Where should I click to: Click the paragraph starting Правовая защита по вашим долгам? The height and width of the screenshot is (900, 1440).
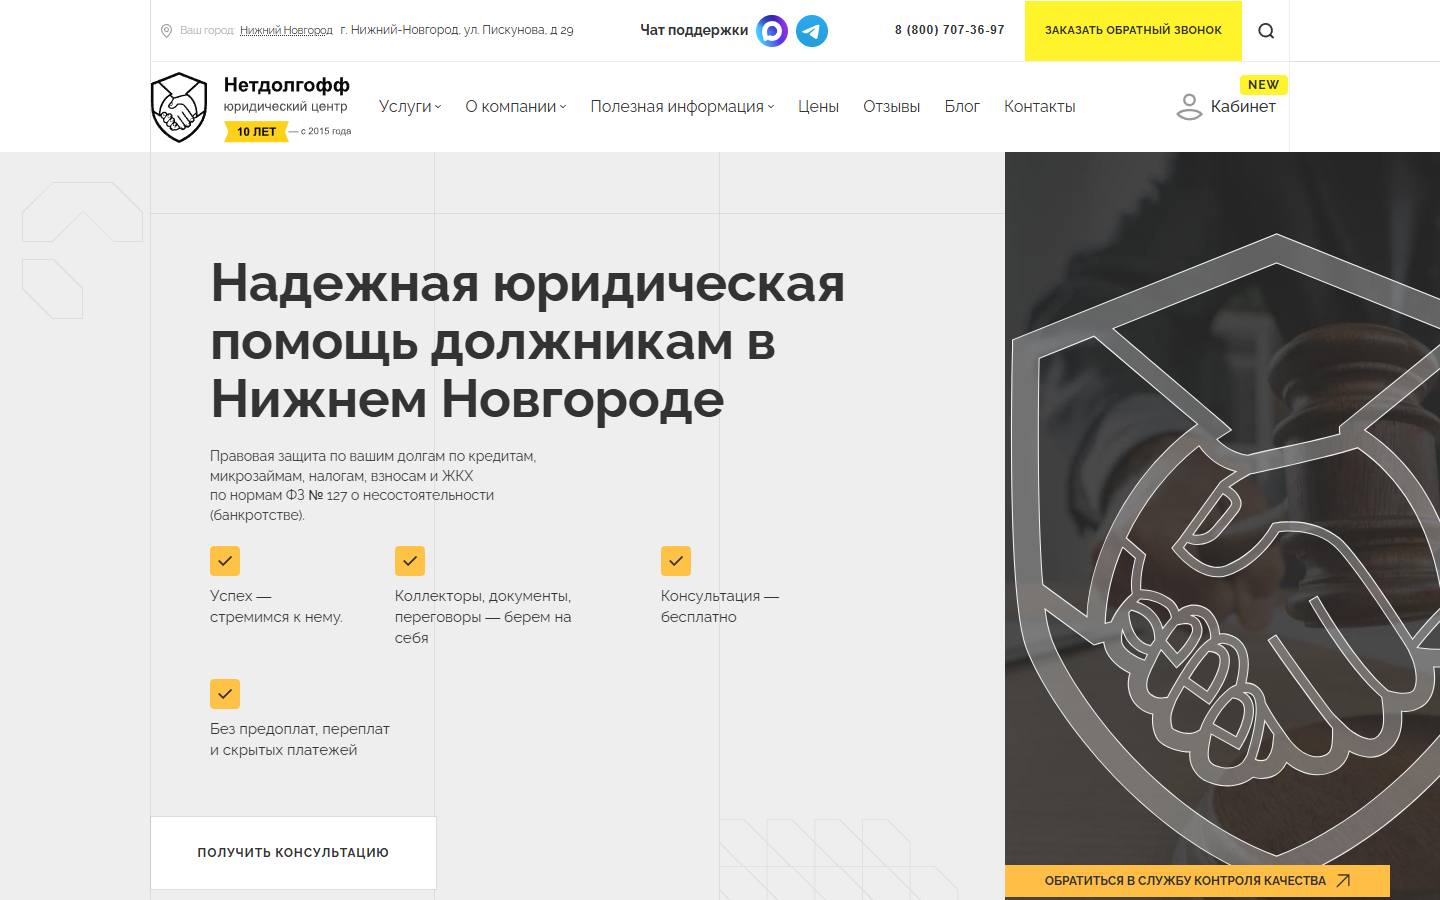click(x=373, y=486)
